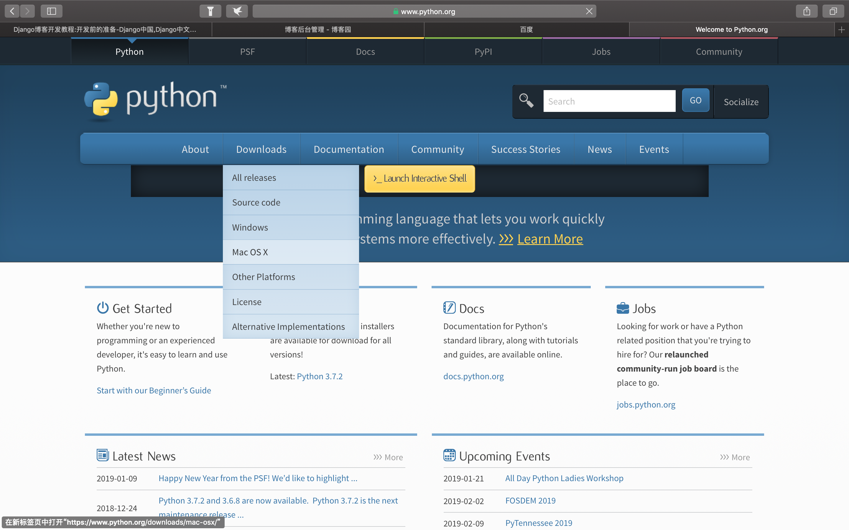Open the tab overview icon
The image size is (849, 530).
833,11
